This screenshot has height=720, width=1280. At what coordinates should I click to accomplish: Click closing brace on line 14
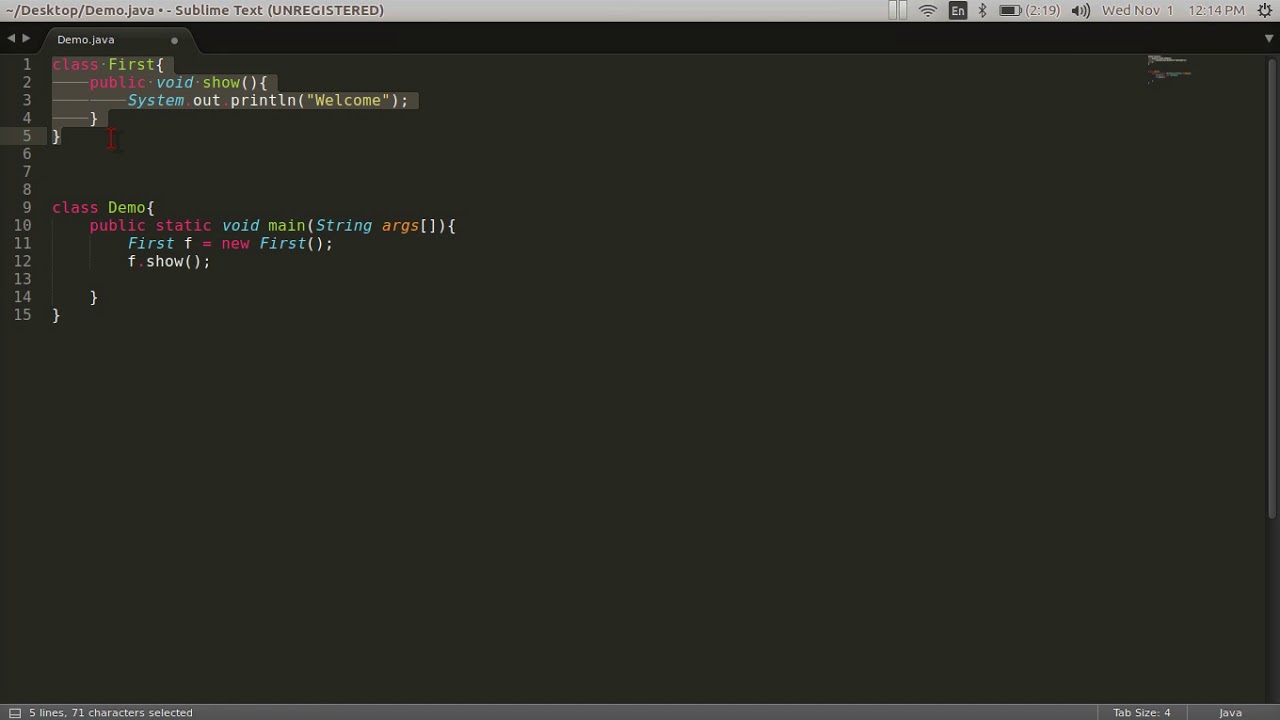point(94,297)
